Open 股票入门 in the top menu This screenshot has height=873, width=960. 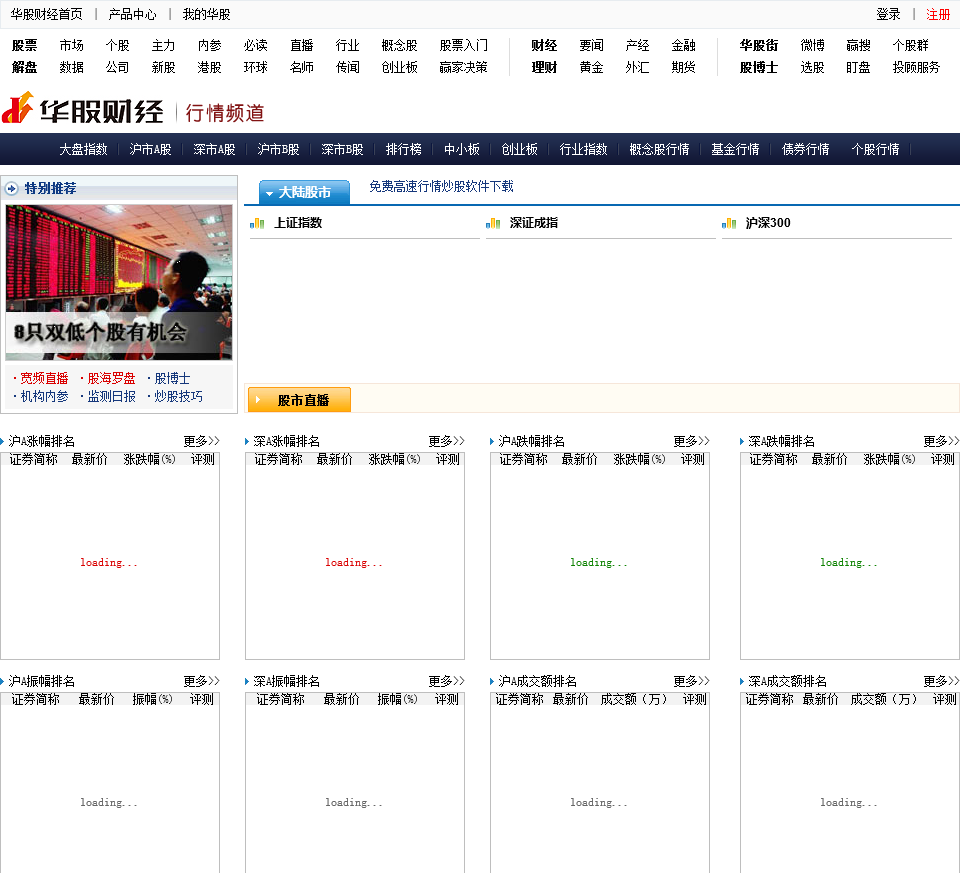click(x=463, y=45)
